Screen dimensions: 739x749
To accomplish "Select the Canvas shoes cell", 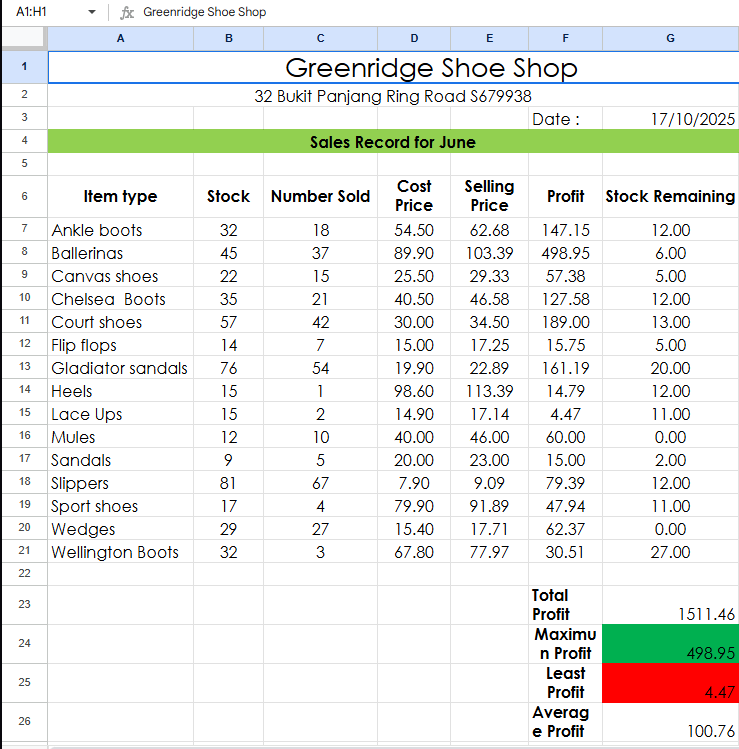I will click(x=120, y=275).
